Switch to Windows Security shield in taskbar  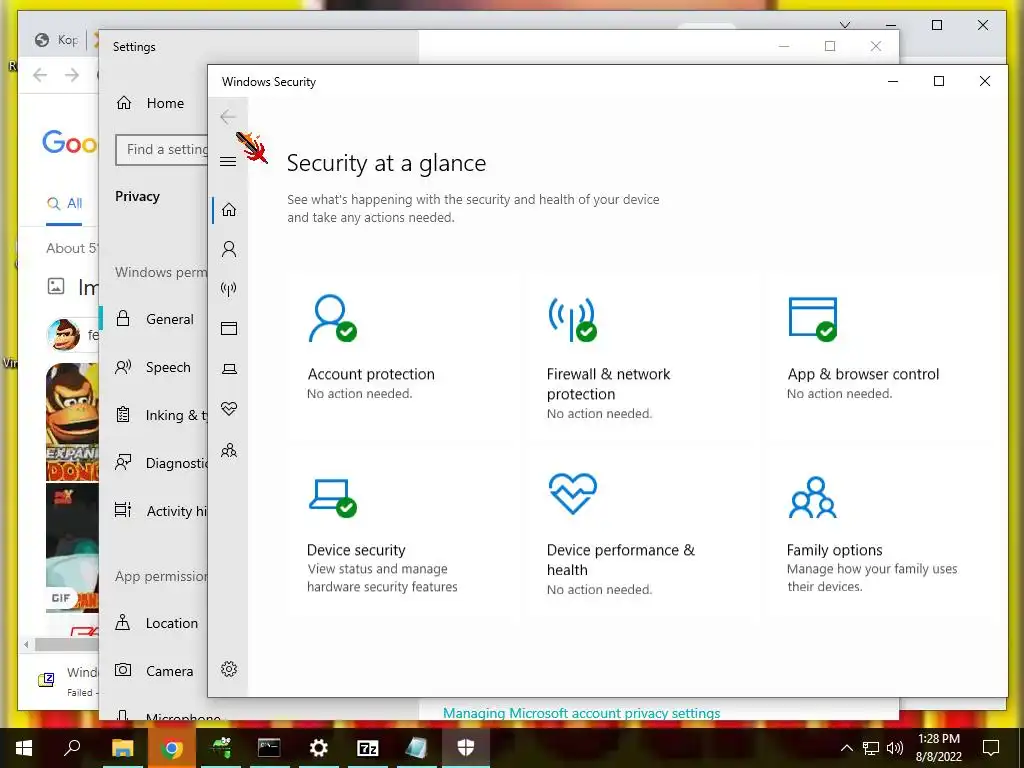(466, 748)
